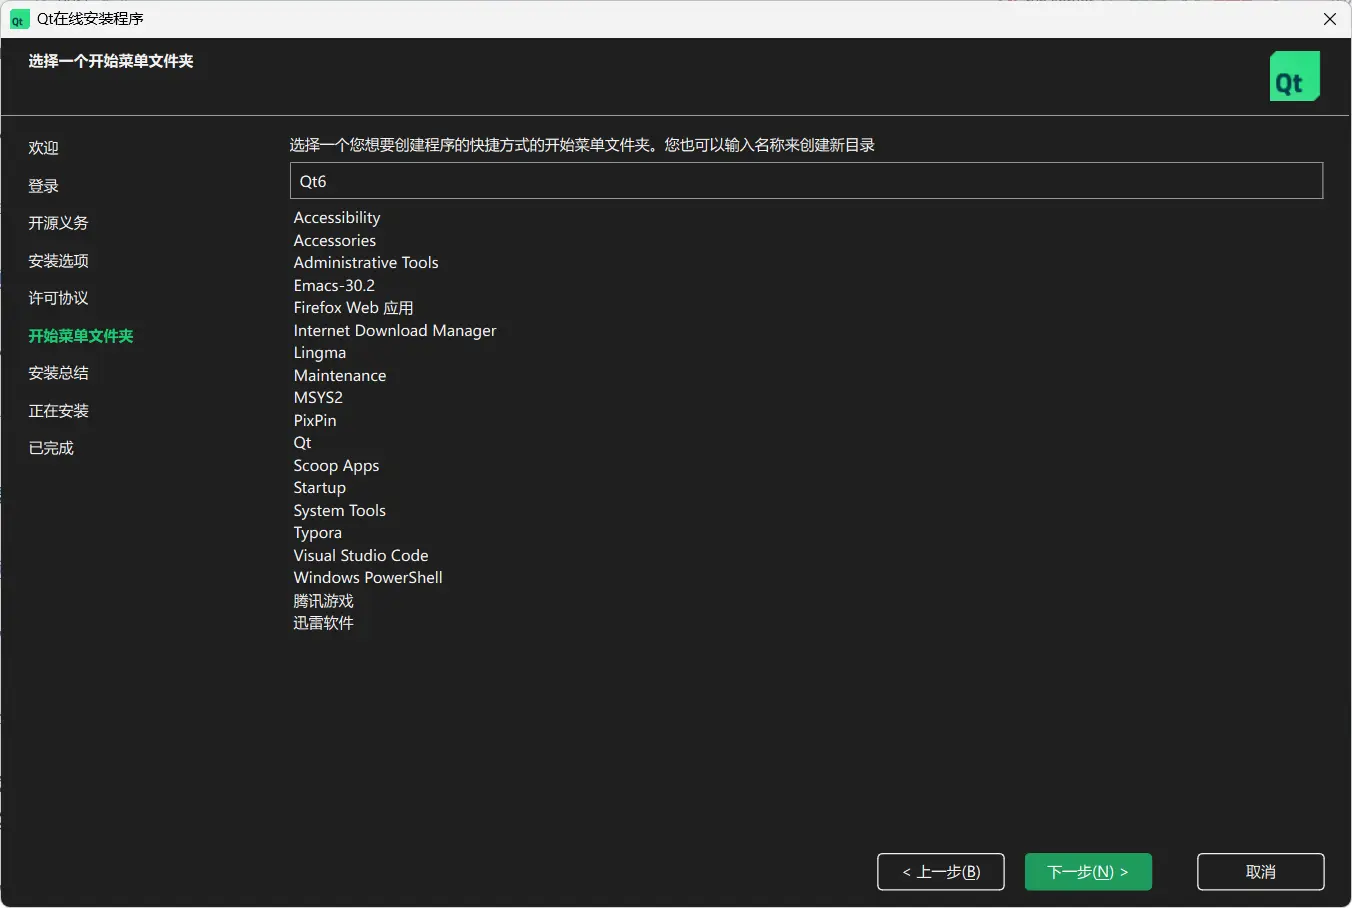Select the Accessories folder
1352x908 pixels.
(335, 241)
